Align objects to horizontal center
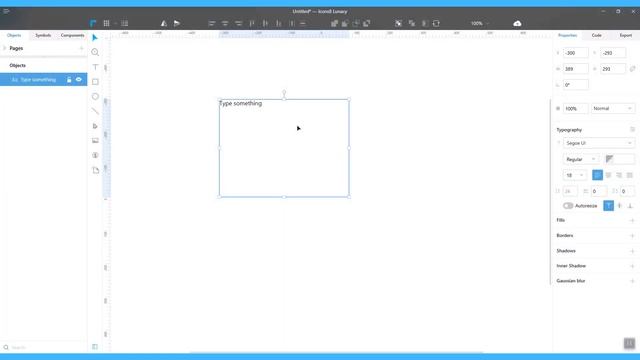This screenshot has height=360, width=640. [x=225, y=23]
